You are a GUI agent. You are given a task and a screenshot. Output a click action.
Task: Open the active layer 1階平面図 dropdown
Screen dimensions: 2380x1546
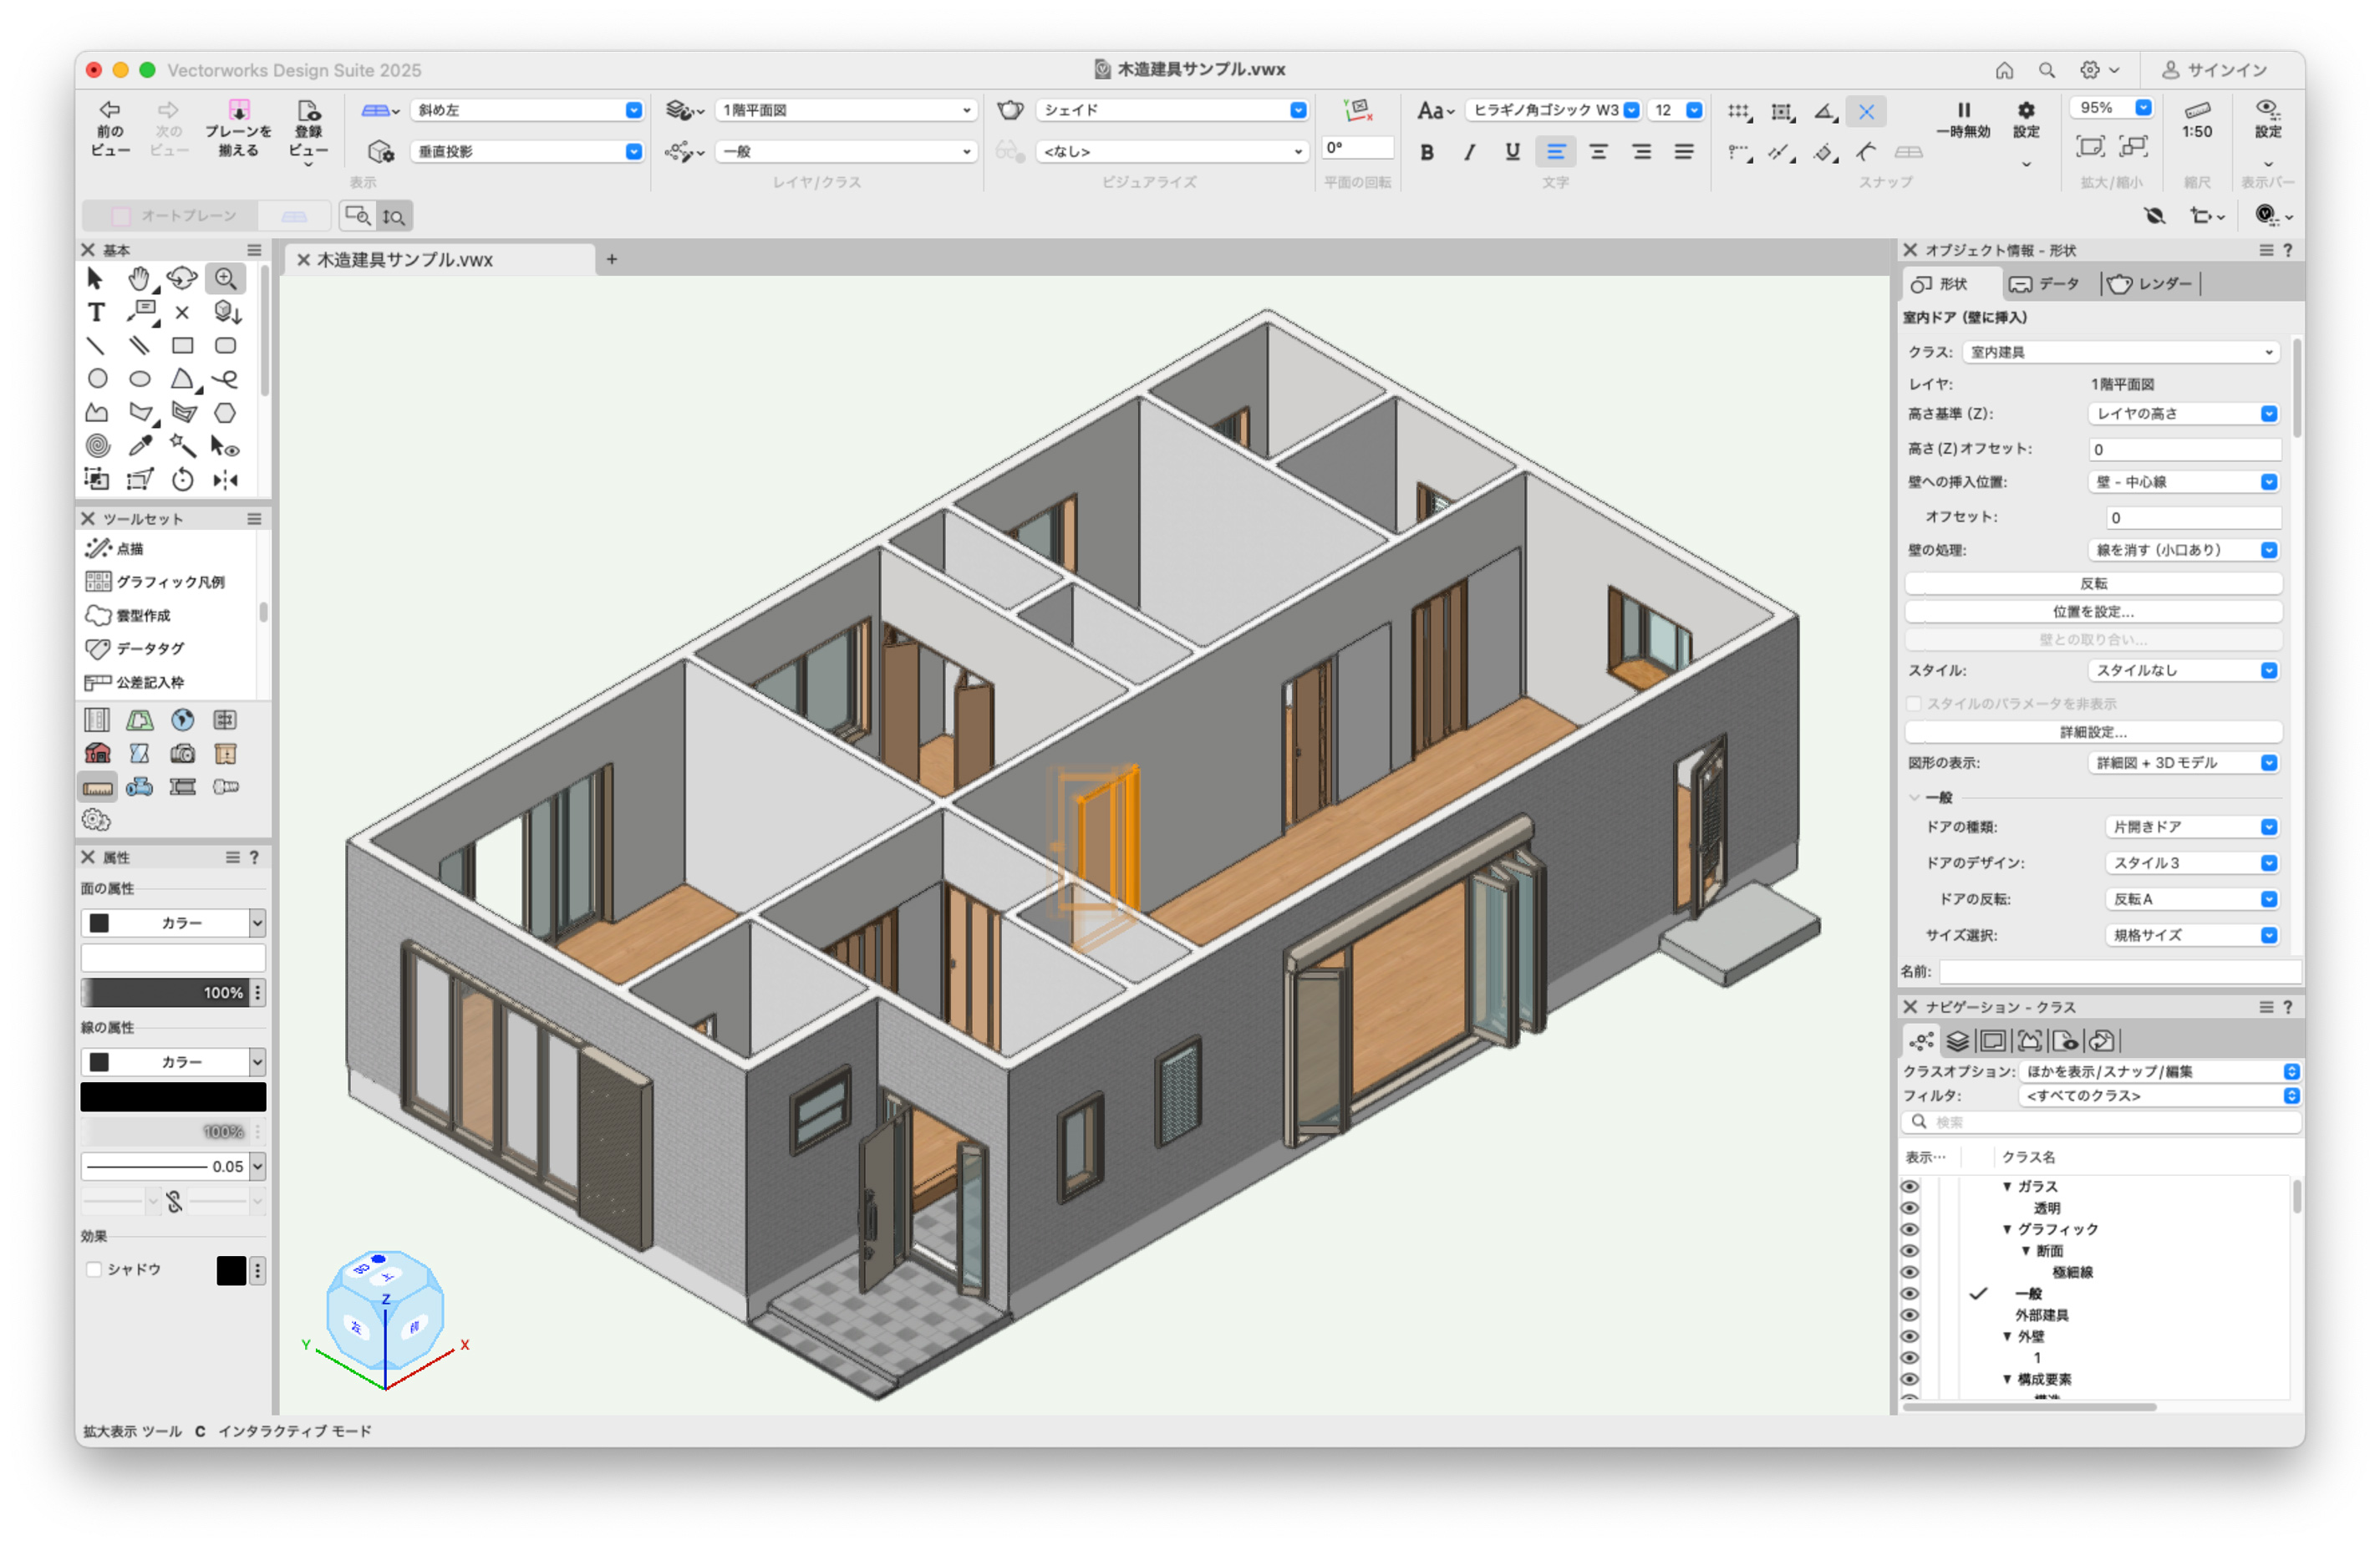(846, 110)
